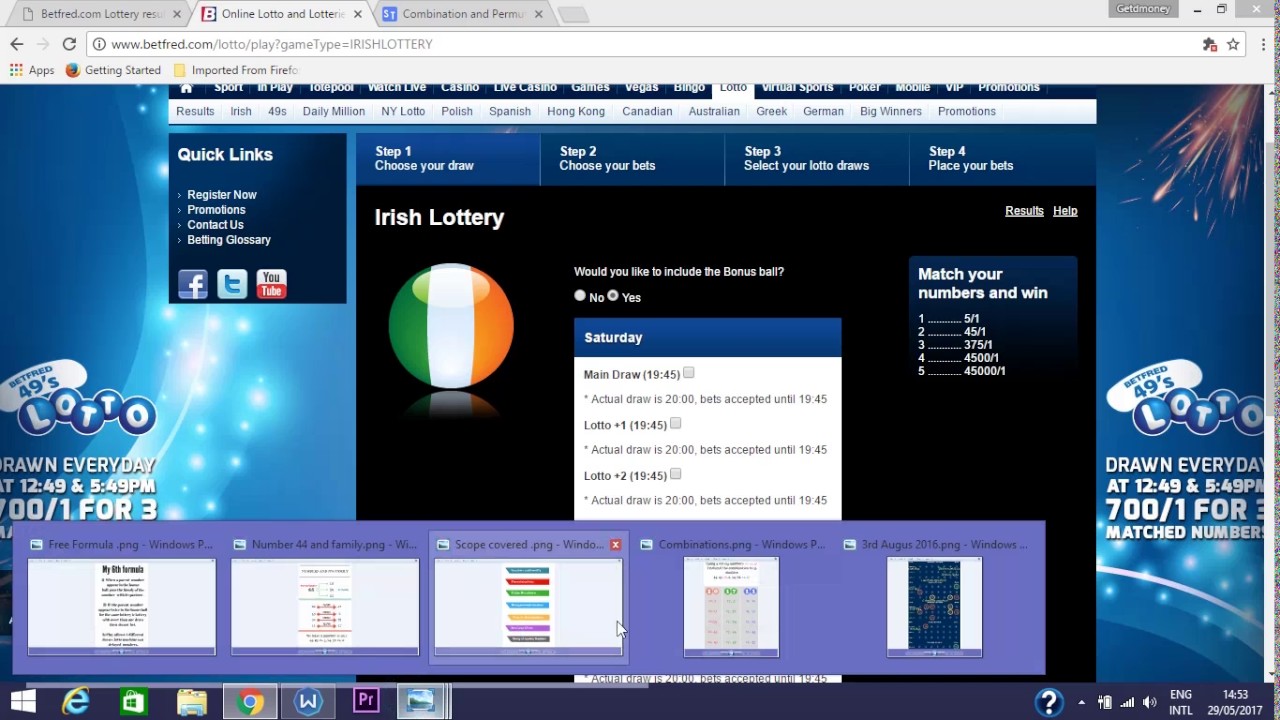The height and width of the screenshot is (720, 1280).
Task: Click Promotions in Quick Links
Action: pos(216,210)
